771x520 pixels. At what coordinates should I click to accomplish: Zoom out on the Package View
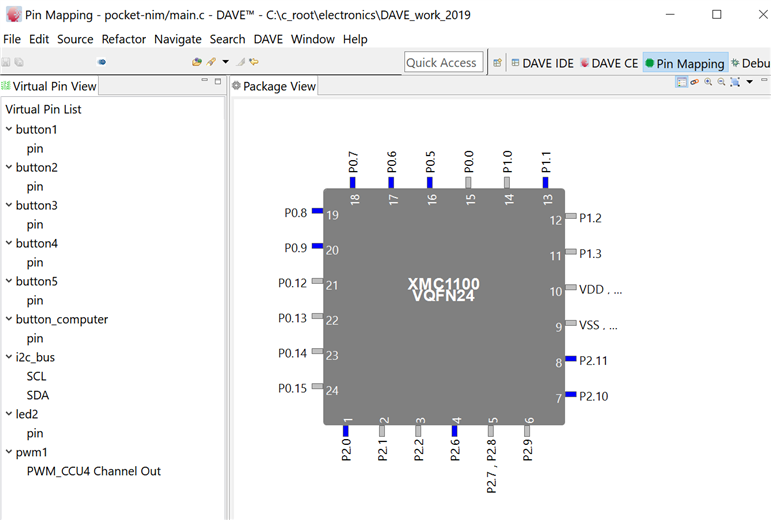pos(721,82)
